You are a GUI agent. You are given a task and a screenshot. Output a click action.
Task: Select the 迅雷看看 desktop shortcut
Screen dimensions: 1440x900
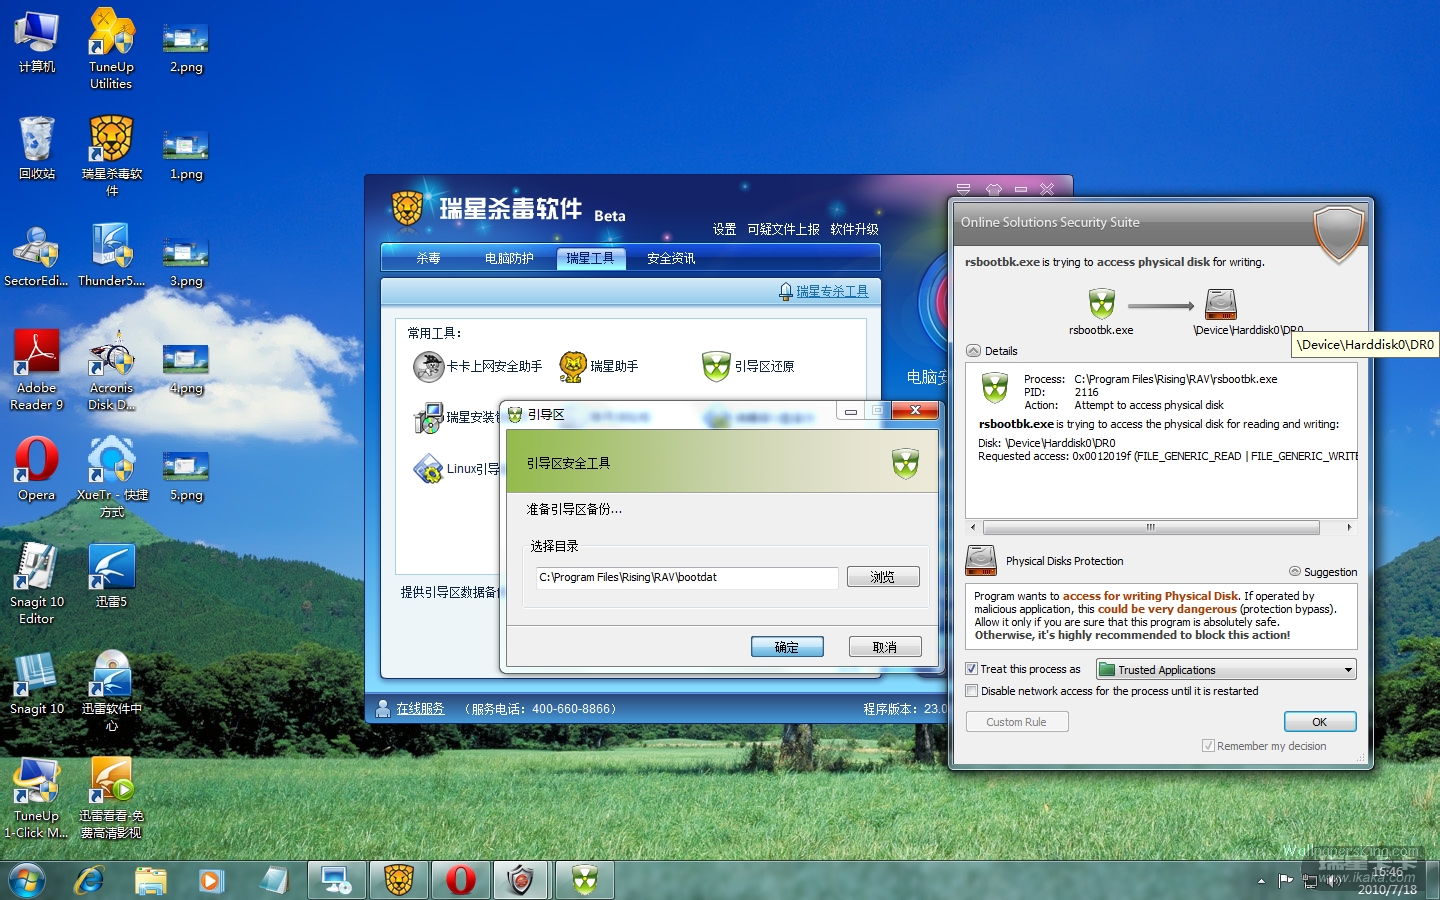point(111,798)
